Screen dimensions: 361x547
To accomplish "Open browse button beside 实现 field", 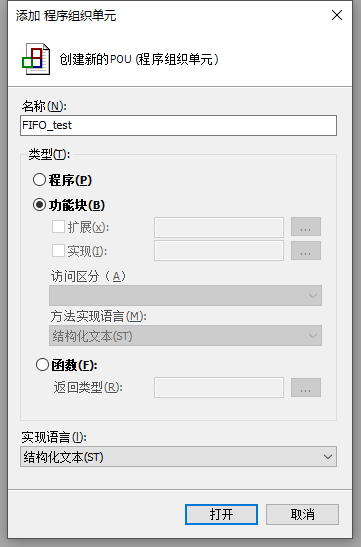I will coord(306,250).
